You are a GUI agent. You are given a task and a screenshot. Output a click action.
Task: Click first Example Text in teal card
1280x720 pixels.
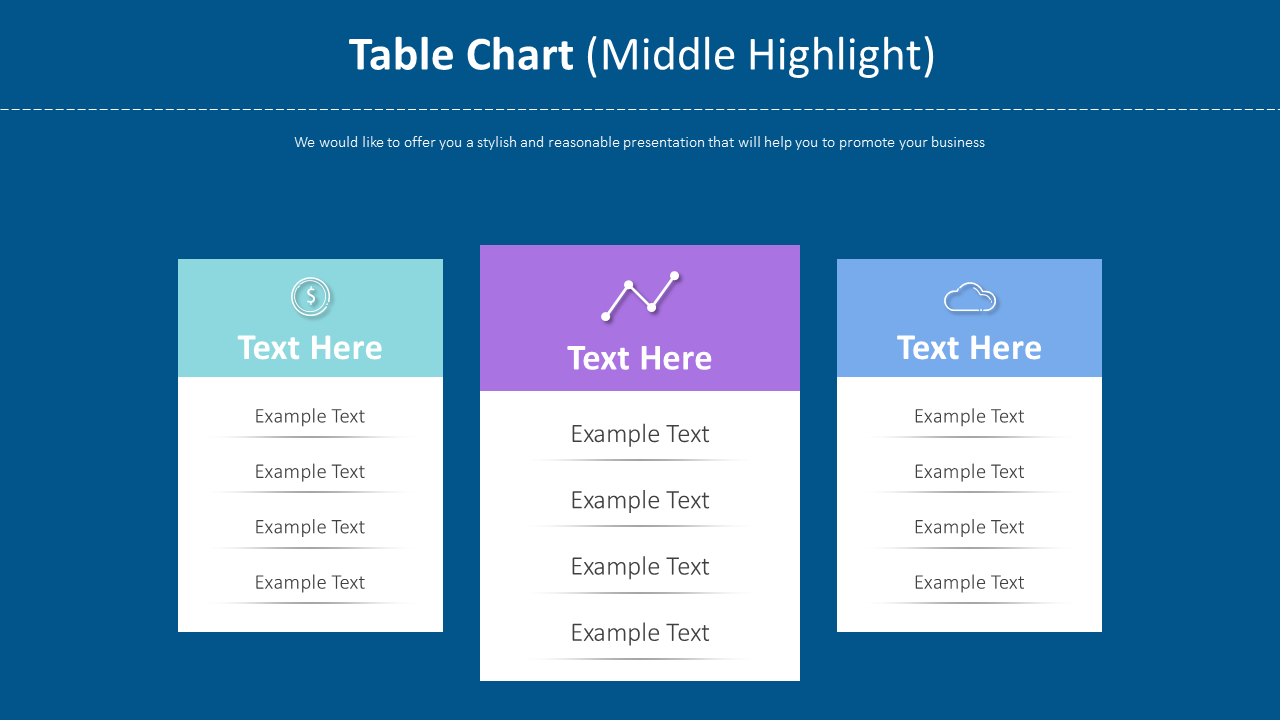click(x=310, y=416)
